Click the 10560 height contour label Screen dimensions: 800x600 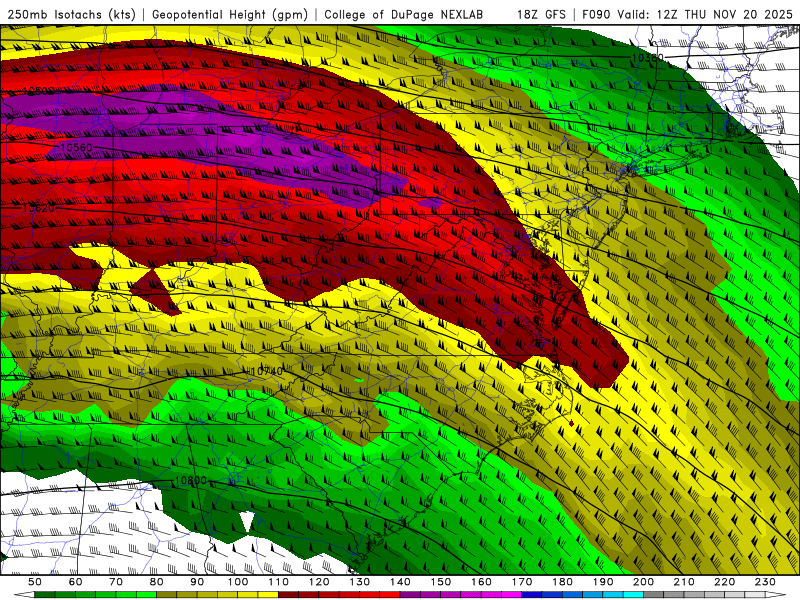(77, 147)
